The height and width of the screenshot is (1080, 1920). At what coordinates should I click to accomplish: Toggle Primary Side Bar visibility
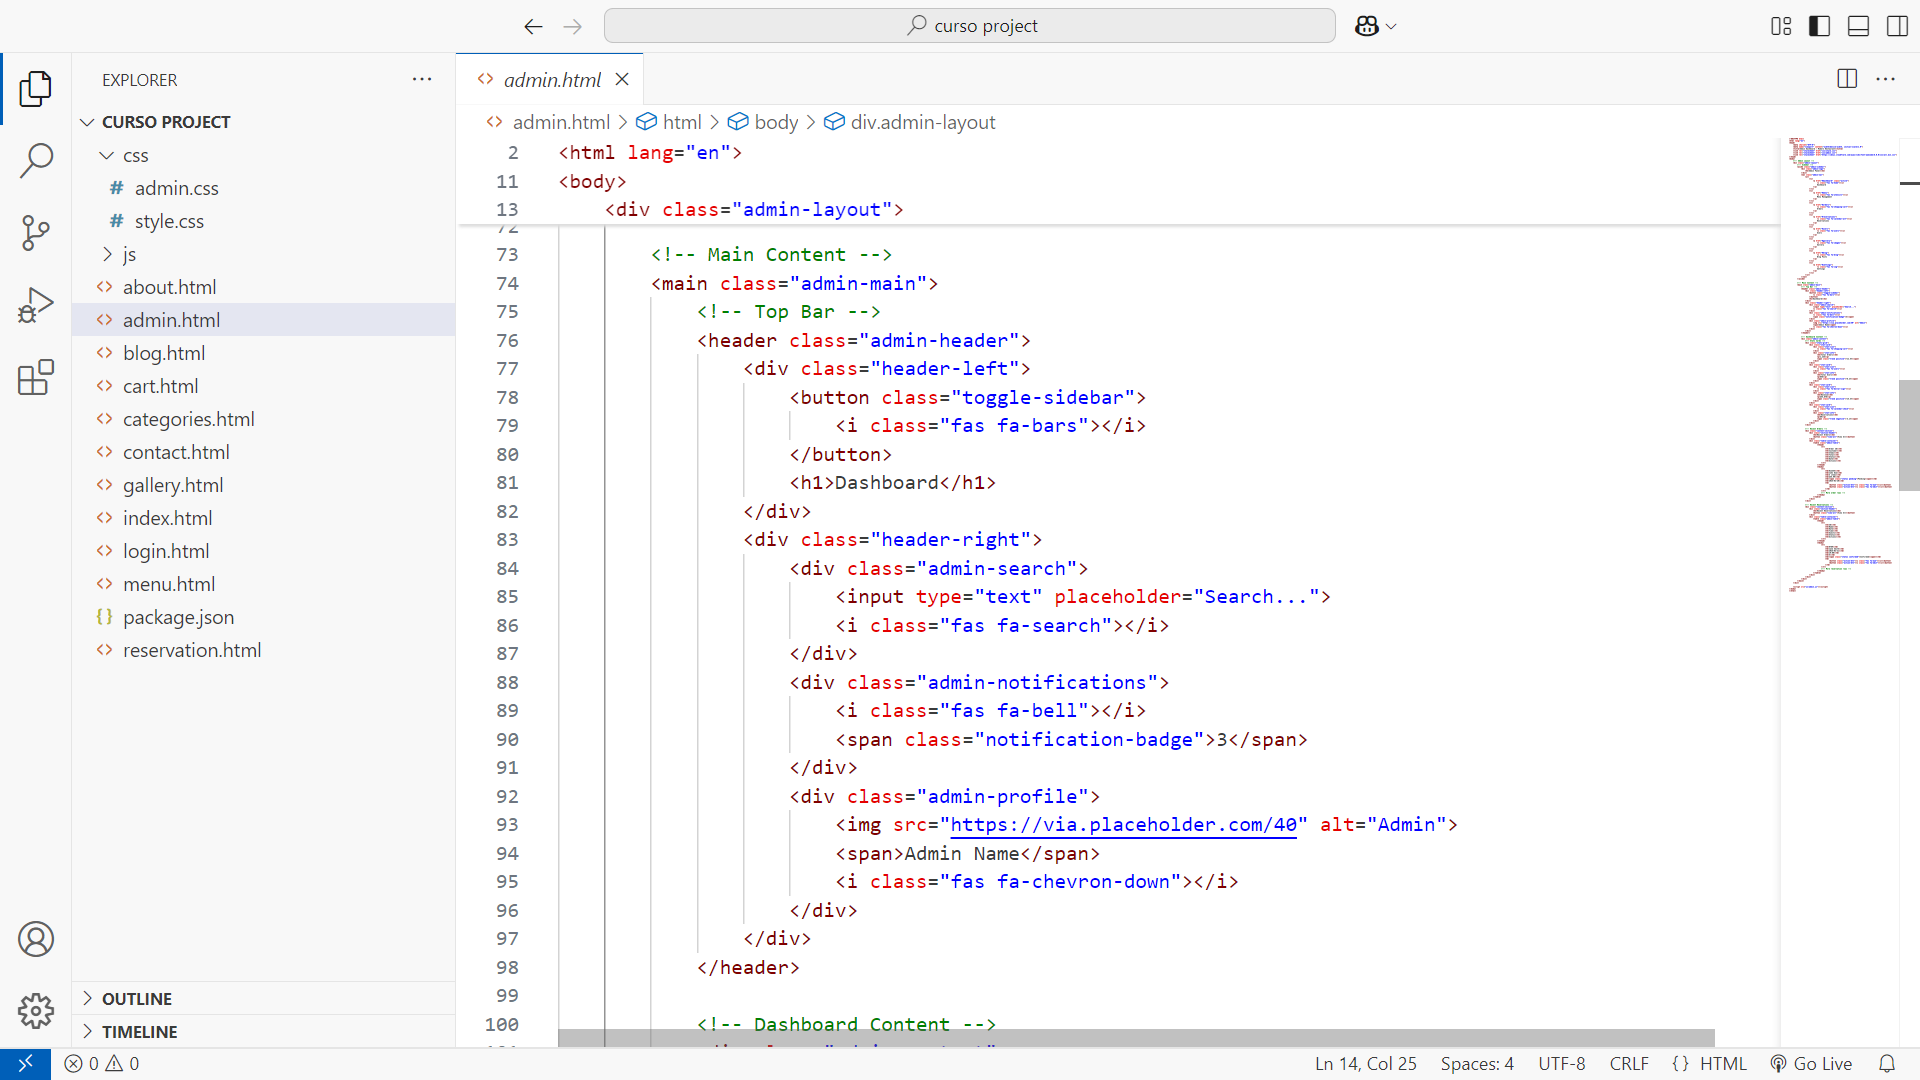[x=1820, y=26]
